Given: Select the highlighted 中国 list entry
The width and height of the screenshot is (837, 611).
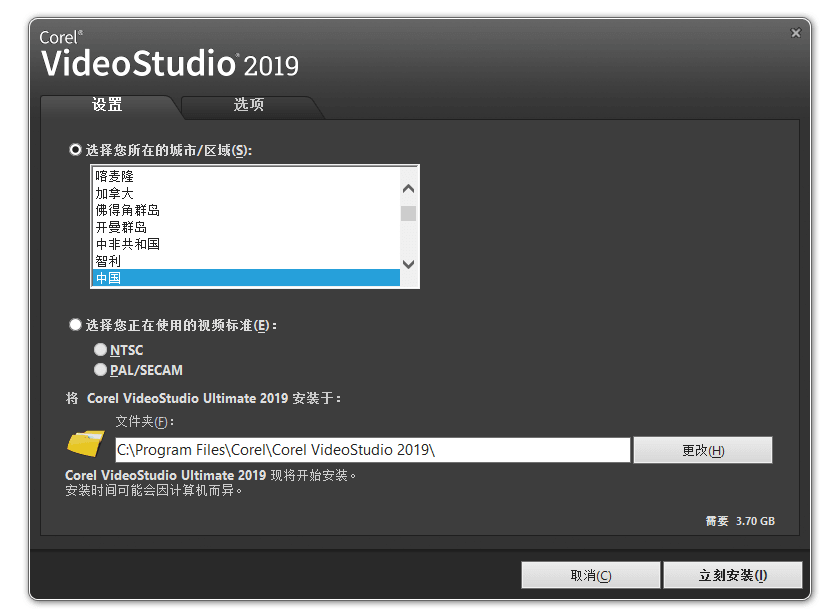Looking at the screenshot, I should pos(246,278).
